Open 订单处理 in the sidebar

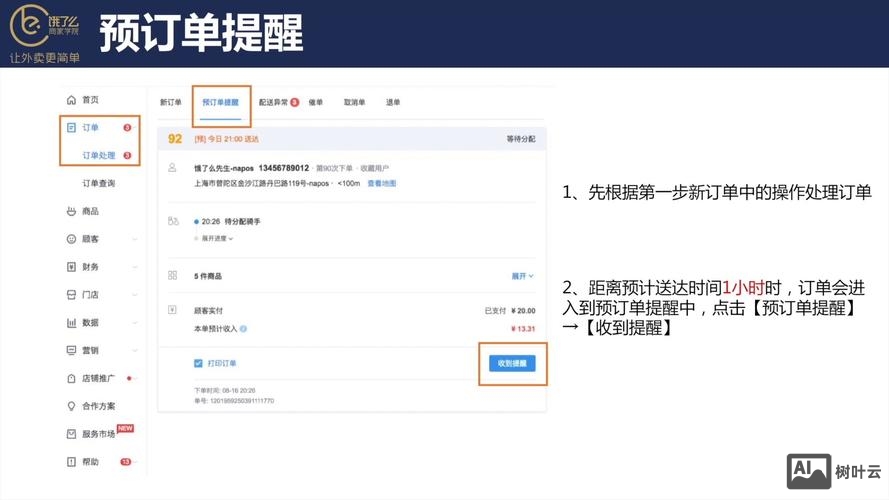pos(99,155)
